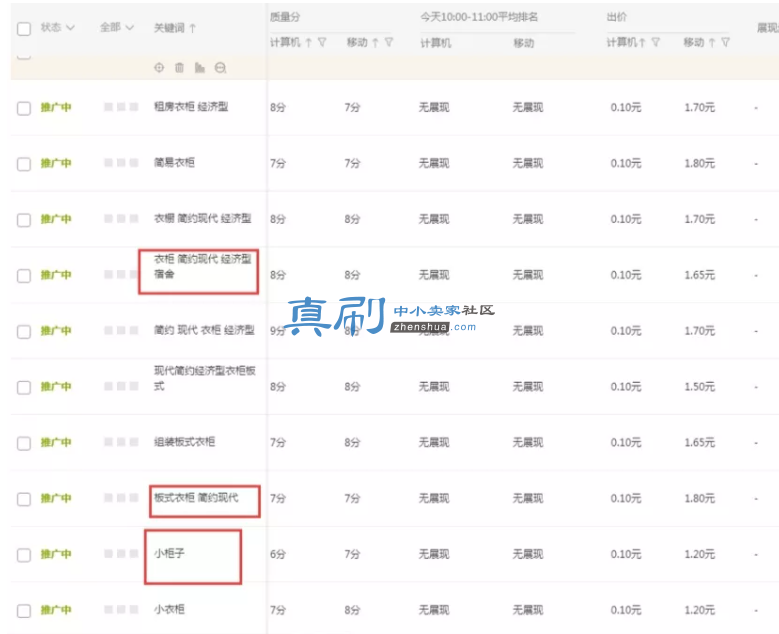
Task: Open filter funnel for 质量分 计算机
Action: click(x=322, y=42)
